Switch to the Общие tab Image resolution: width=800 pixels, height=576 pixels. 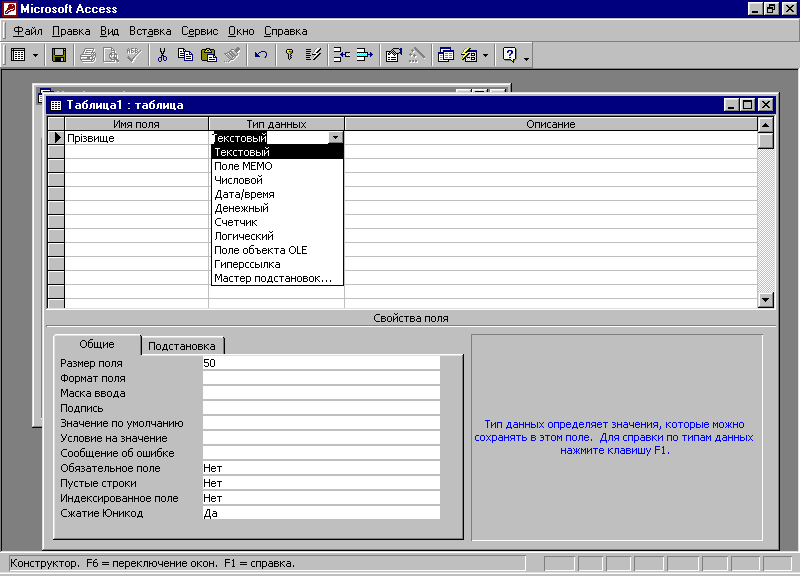click(x=97, y=344)
